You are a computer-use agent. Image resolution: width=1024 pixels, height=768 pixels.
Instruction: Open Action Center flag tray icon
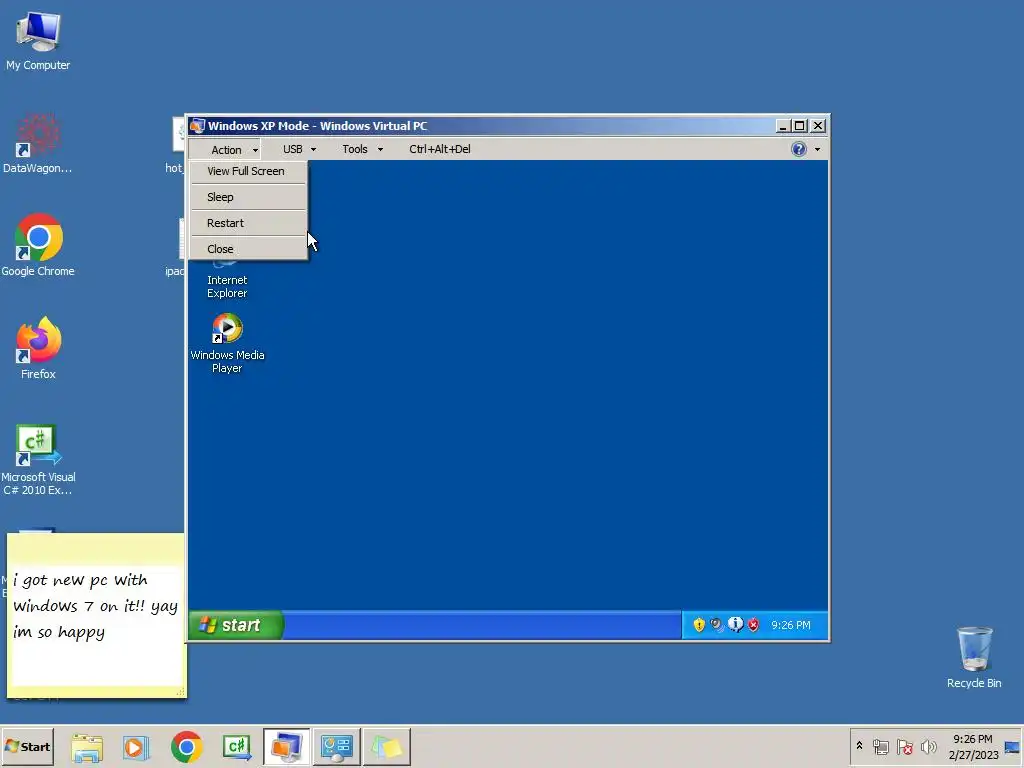tap(904, 746)
